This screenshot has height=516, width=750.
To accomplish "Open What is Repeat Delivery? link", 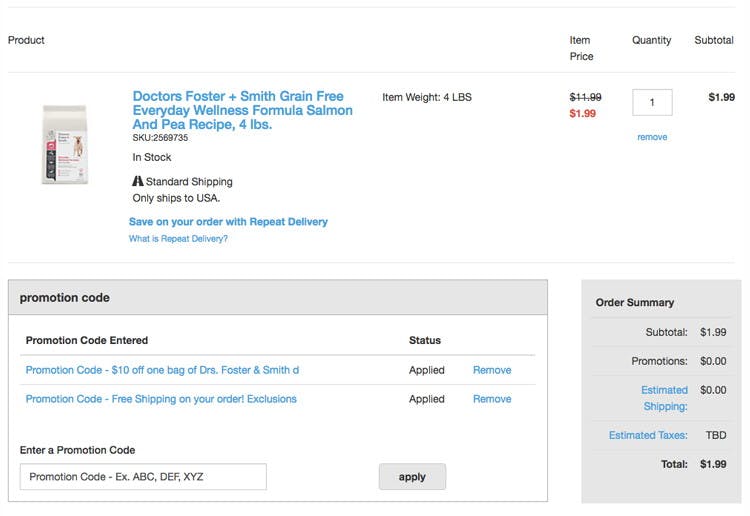I will point(178,238).
